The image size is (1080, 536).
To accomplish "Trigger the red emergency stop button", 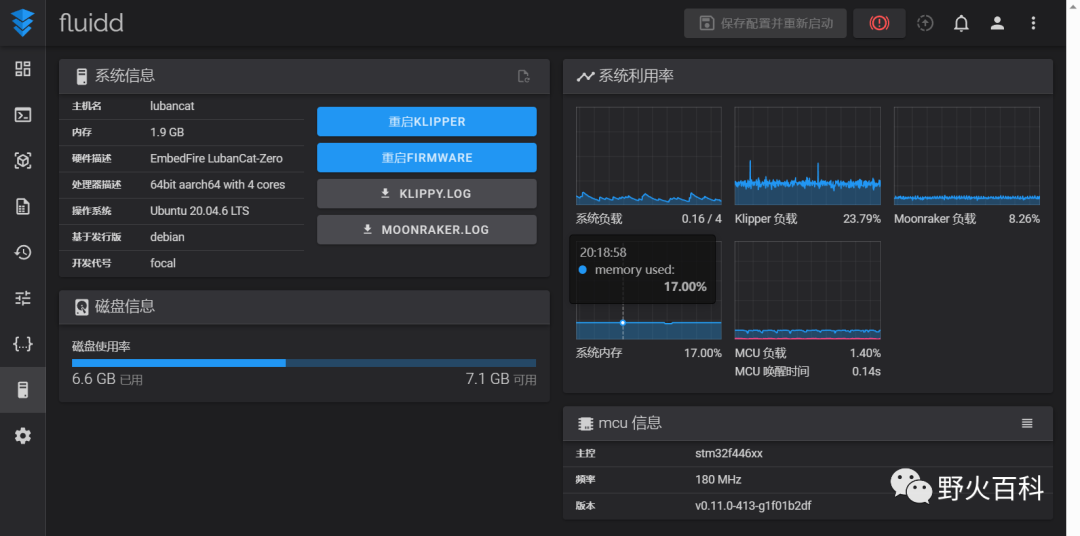I will click(x=879, y=23).
